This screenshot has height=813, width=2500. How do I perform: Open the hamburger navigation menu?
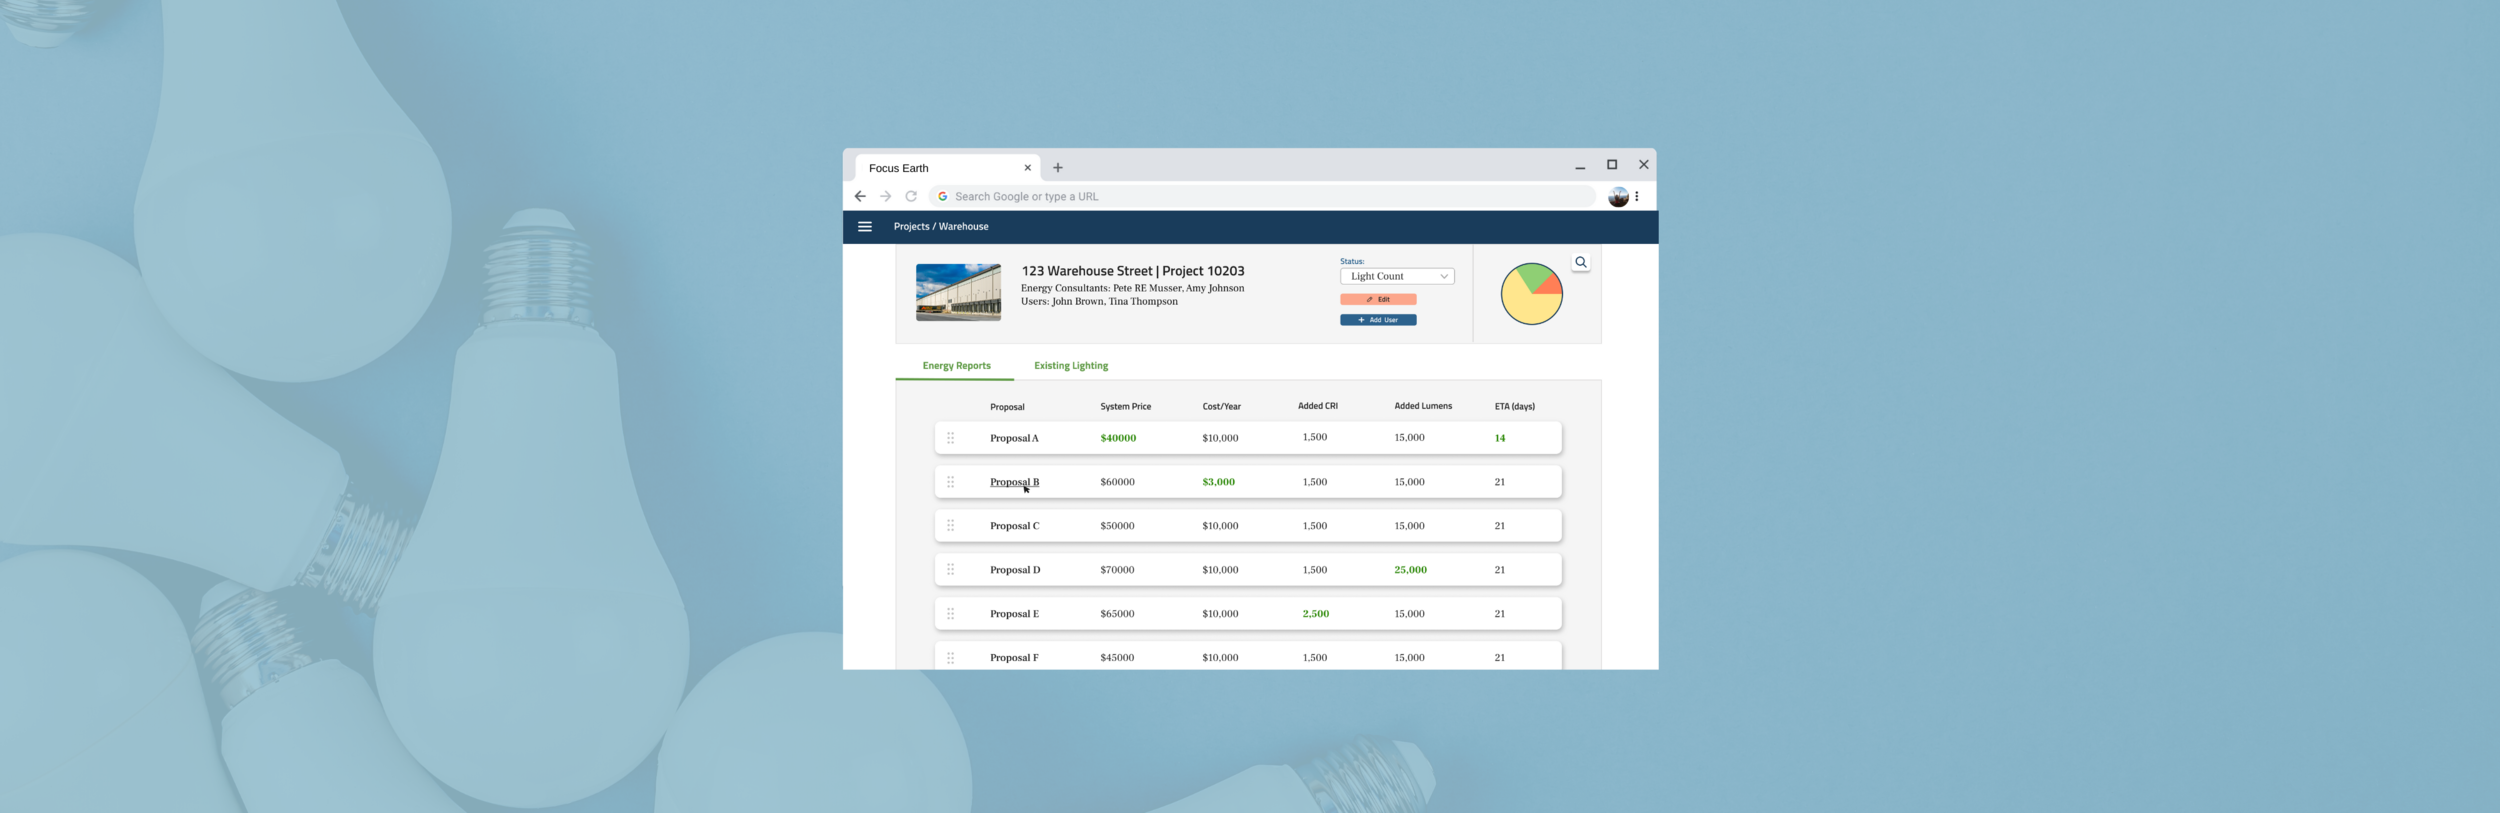(x=865, y=227)
